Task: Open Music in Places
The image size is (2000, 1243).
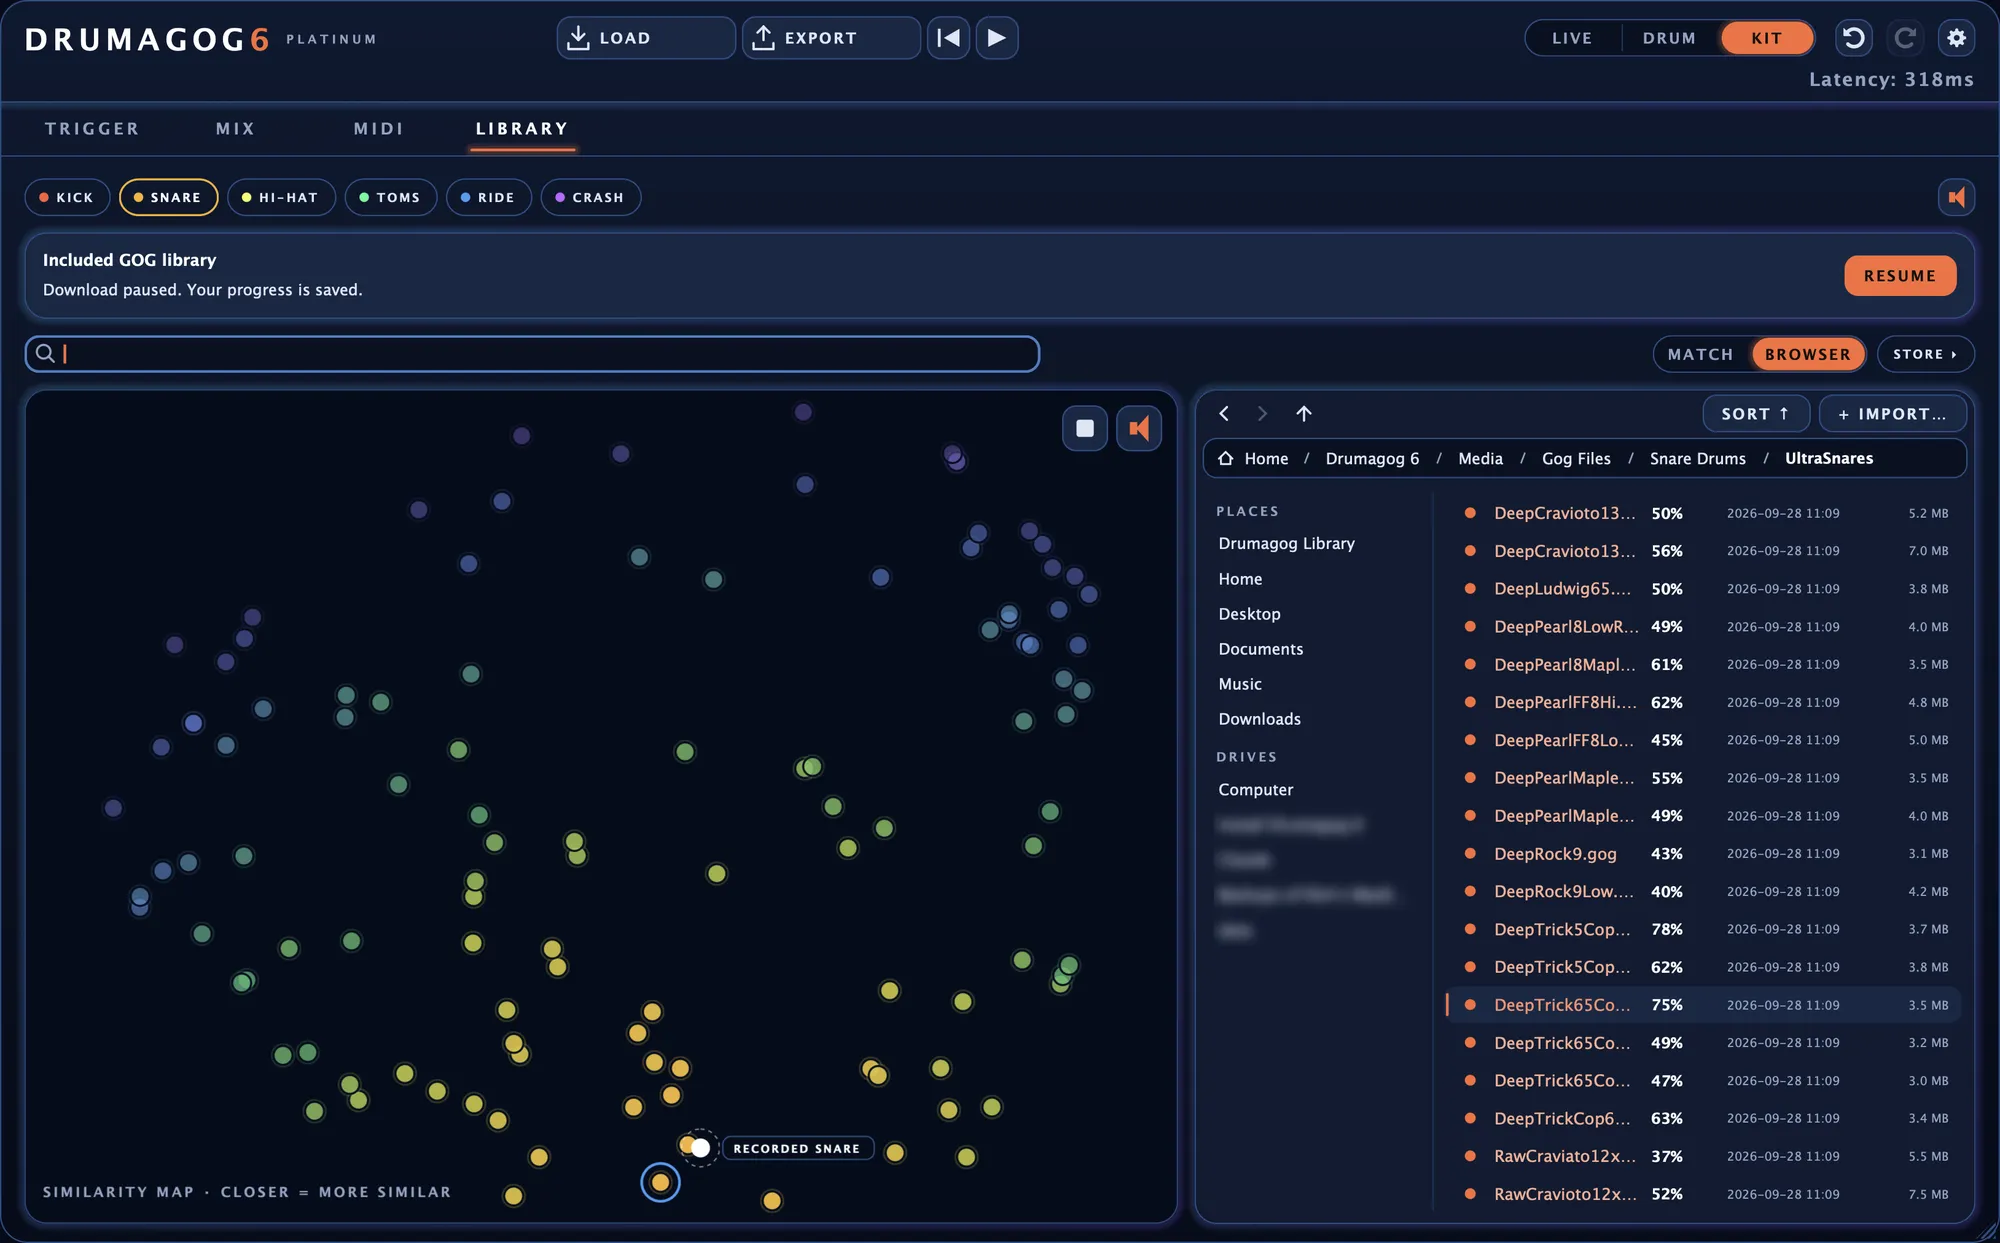Action: pos(1240,684)
